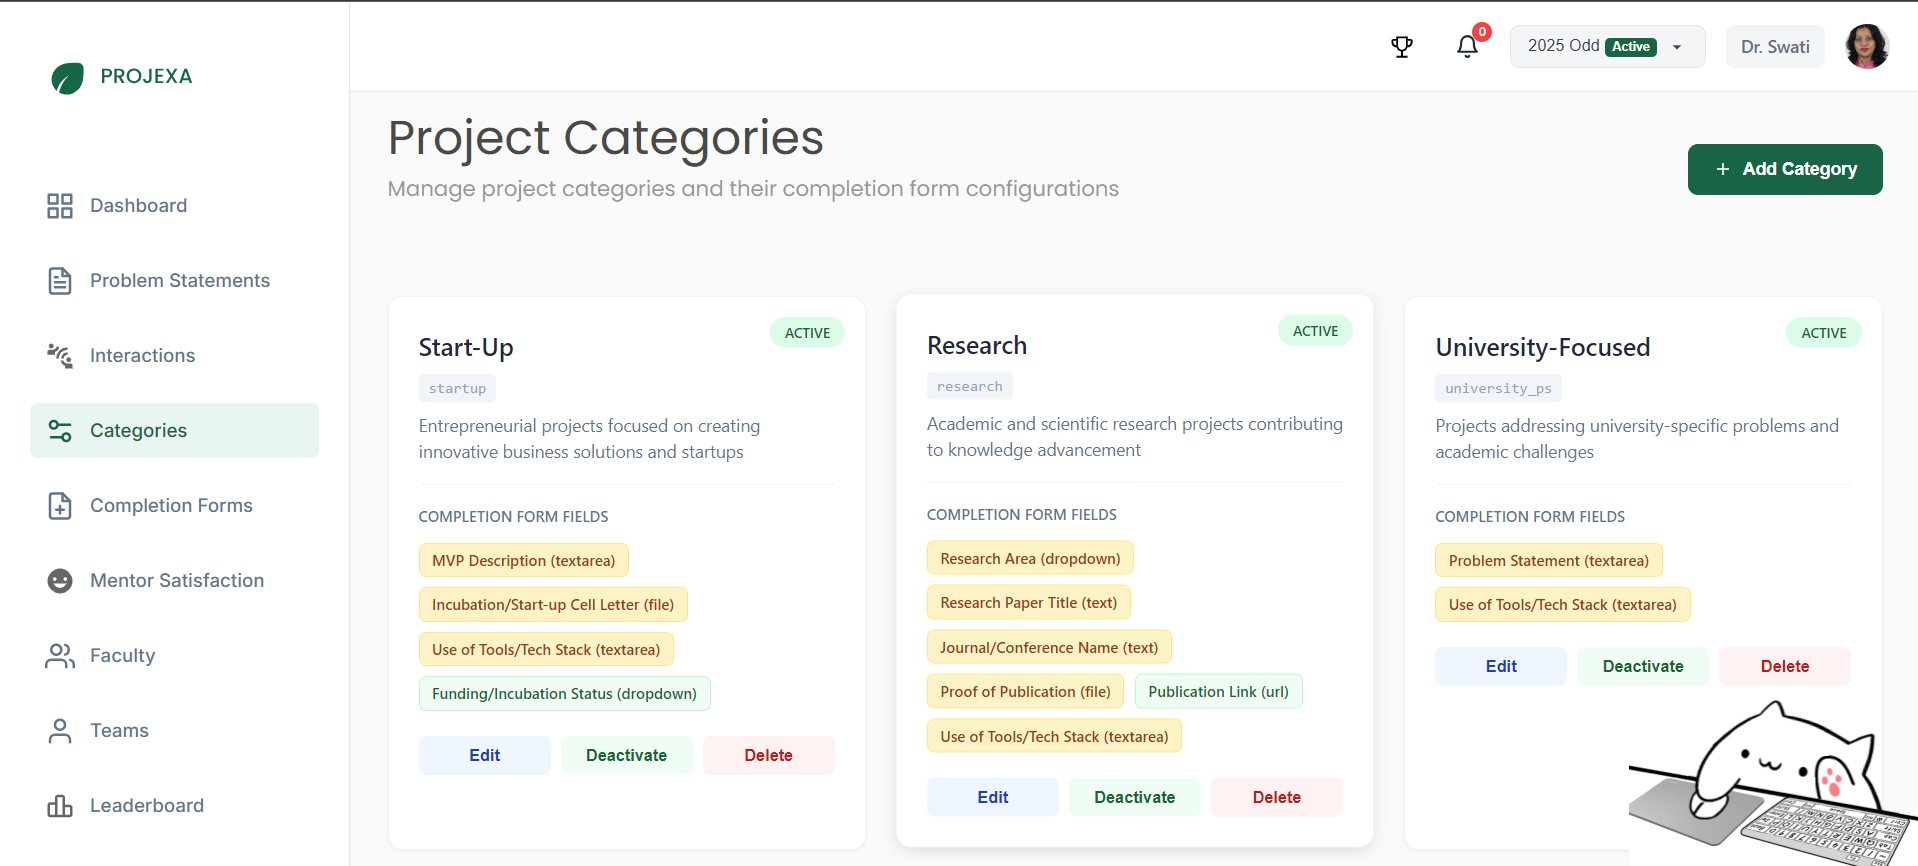Viewport: 1918px width, 866px height.
Task: Click the Dashboard grid icon
Action: click(60, 206)
